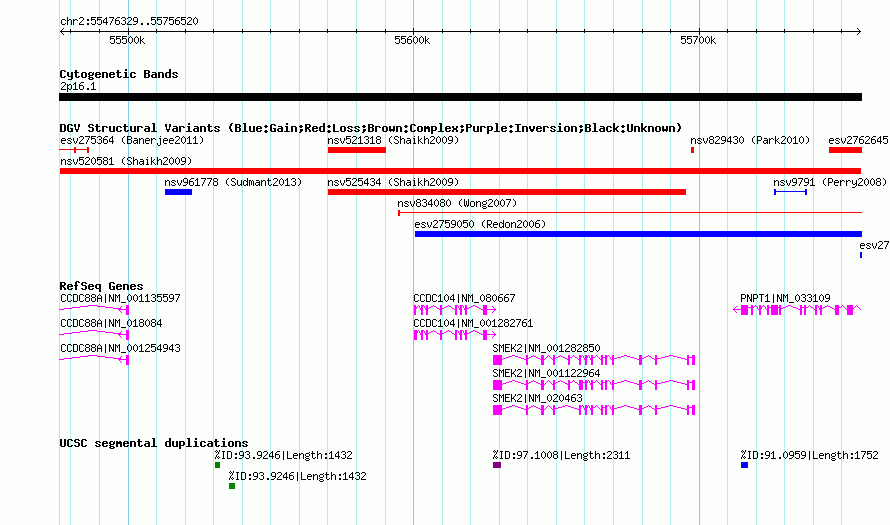This screenshot has height=525, width=890.
Task: Click the nsv520581 (Shaikh2009) label
Action: (126, 161)
